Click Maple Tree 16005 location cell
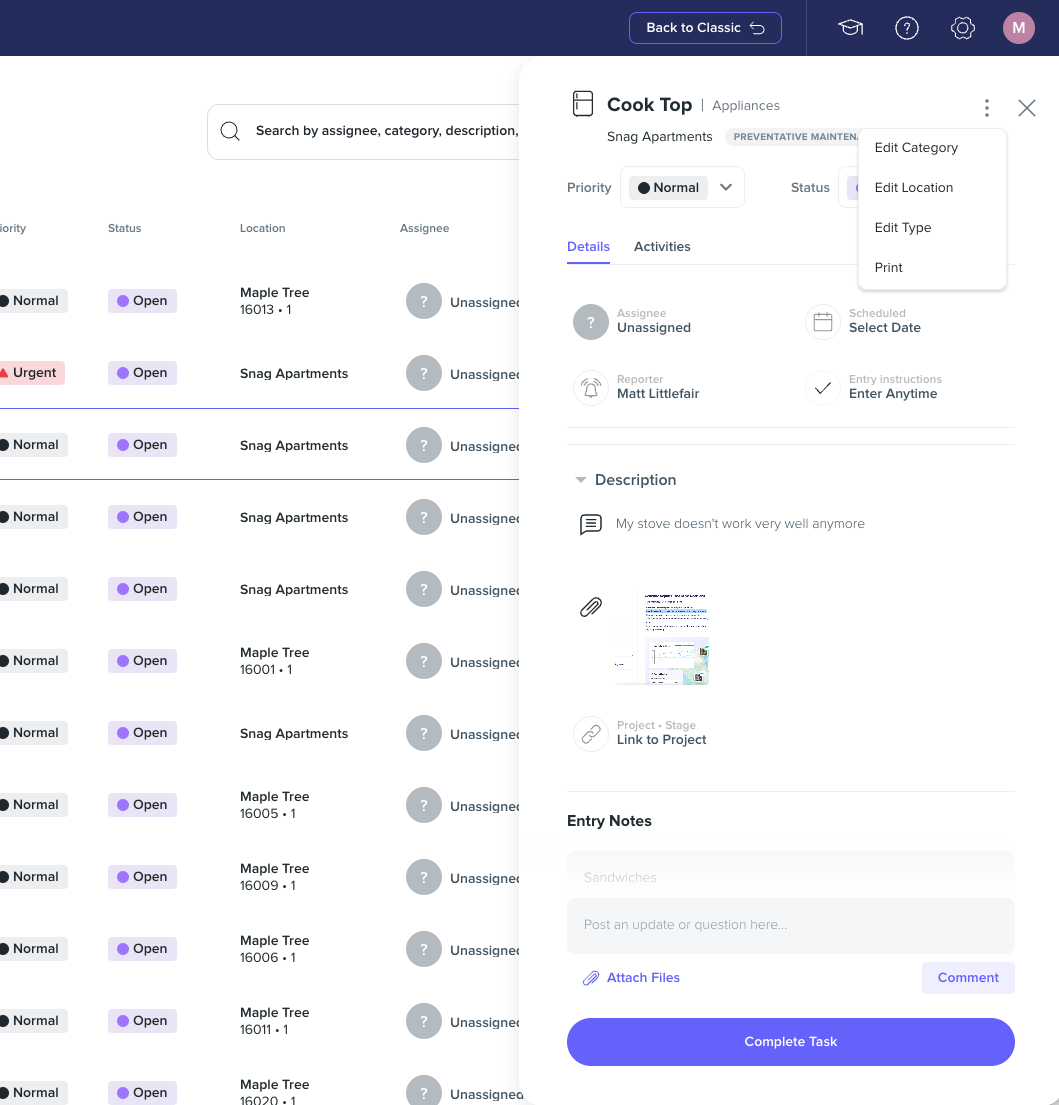Viewport: 1059px width, 1105px height. tap(274, 805)
